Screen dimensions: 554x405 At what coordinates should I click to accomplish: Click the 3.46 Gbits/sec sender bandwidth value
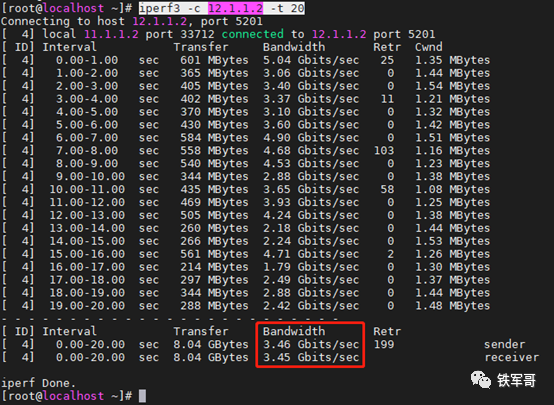(311, 344)
